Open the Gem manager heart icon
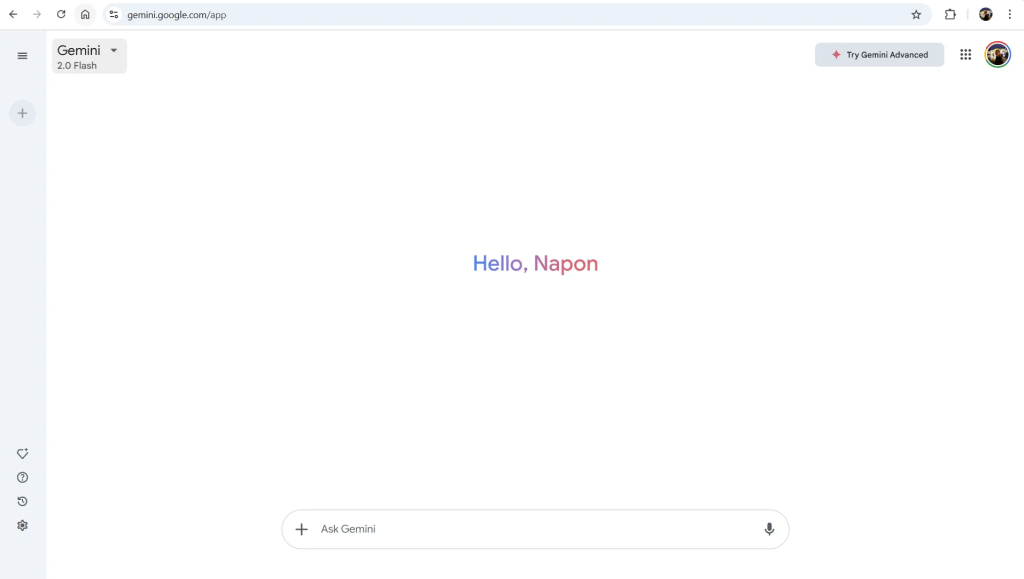1024x579 pixels. pos(22,454)
